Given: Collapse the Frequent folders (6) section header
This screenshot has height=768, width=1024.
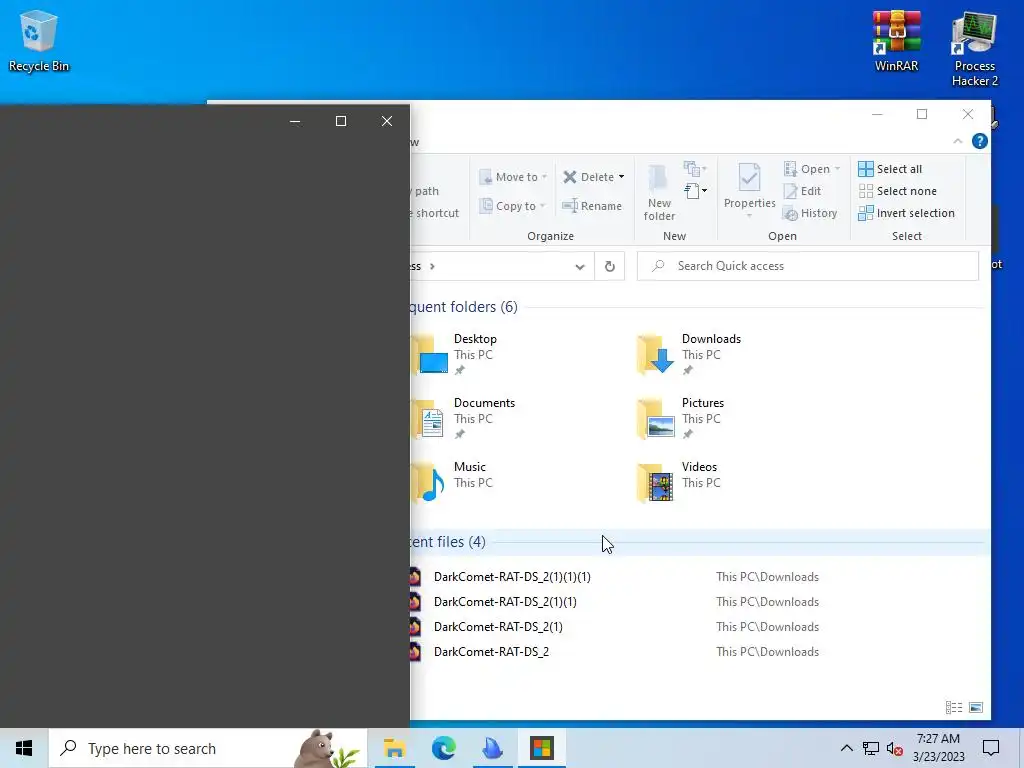Looking at the screenshot, I should [464, 307].
